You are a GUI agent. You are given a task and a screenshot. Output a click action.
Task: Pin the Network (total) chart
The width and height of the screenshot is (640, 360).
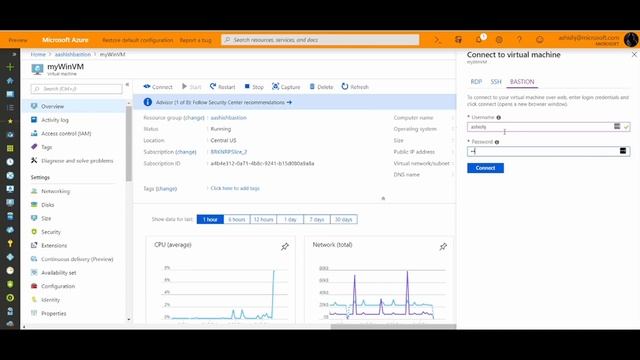(443, 246)
